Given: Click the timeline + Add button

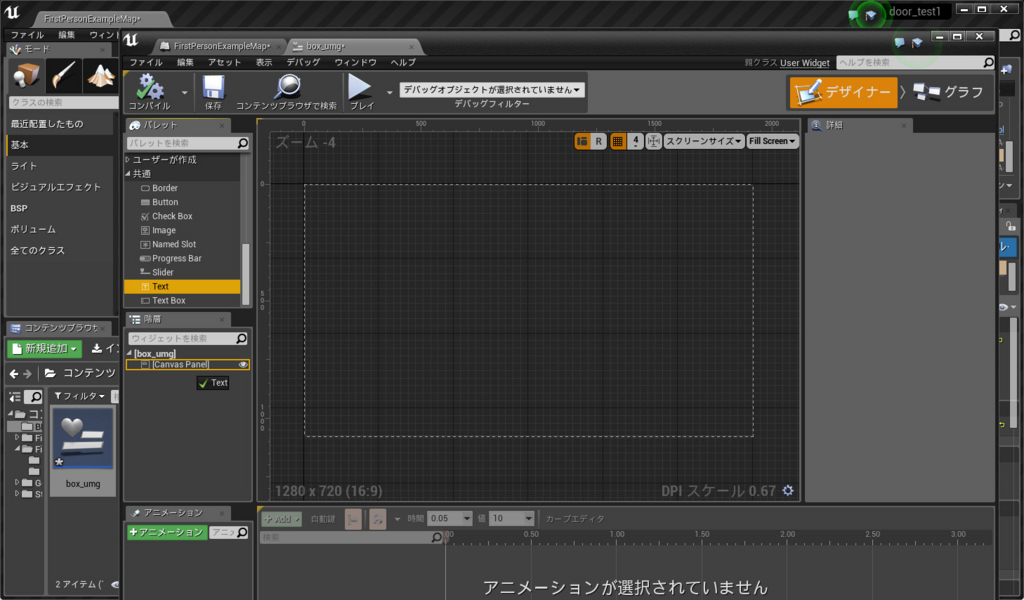Looking at the screenshot, I should [281, 519].
